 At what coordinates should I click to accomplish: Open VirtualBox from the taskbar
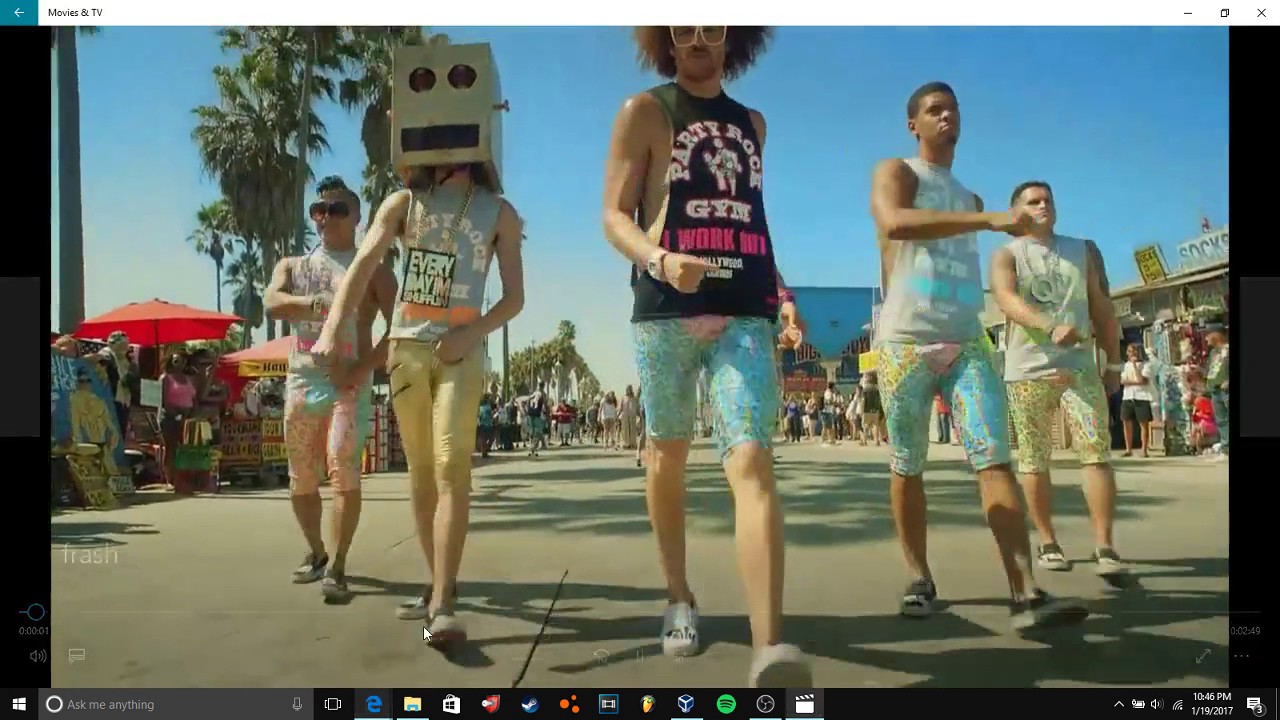(686, 704)
